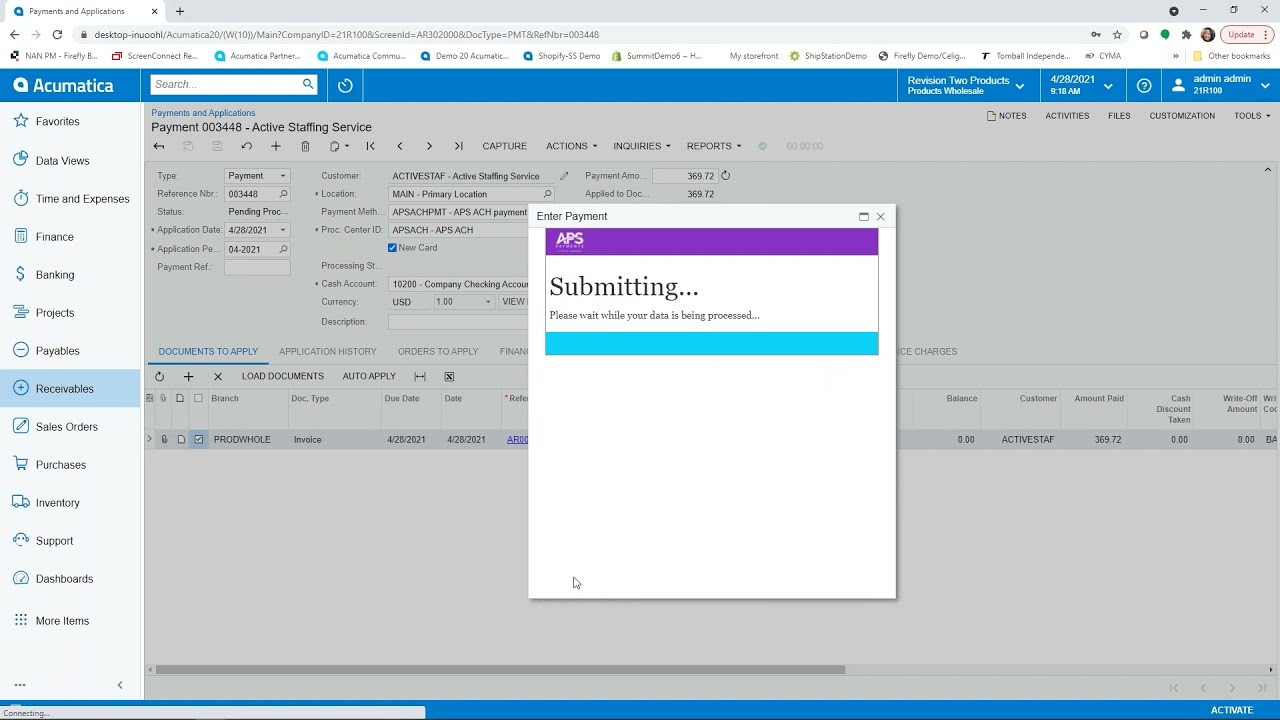Expand the PRODWHOLE invoice row
The width and height of the screenshot is (1280, 720).
click(150, 439)
